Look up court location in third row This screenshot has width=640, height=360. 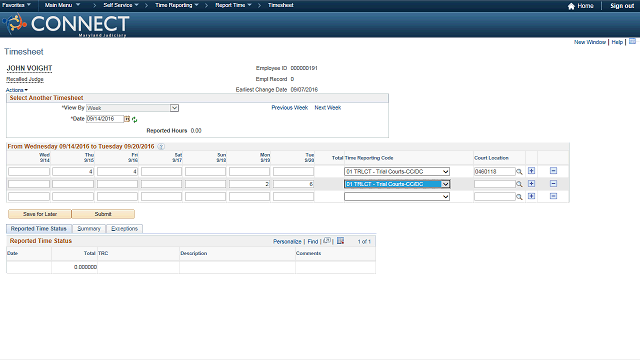coord(519,197)
